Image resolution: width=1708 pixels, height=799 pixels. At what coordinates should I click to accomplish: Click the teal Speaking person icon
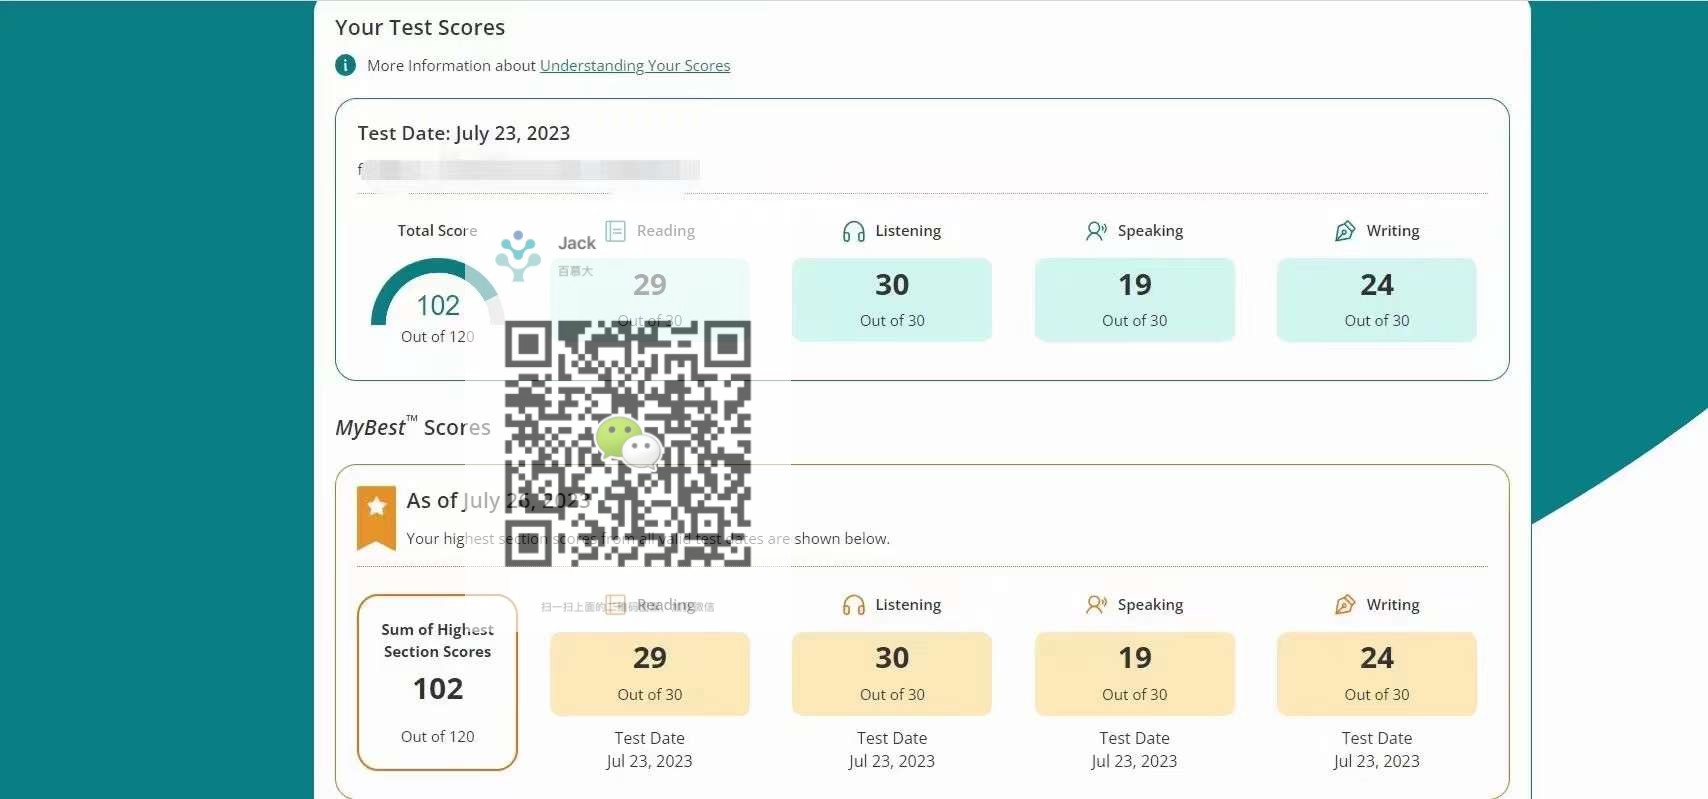tap(1096, 231)
